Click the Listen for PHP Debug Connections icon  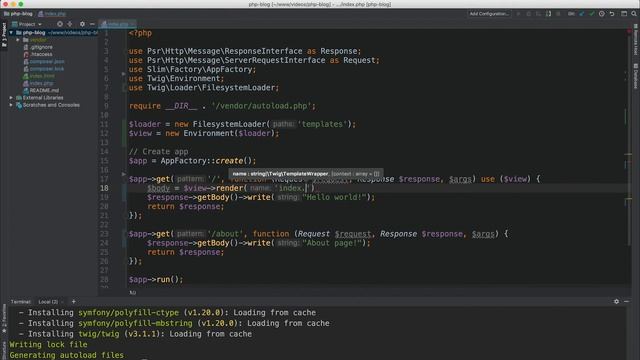548,14
